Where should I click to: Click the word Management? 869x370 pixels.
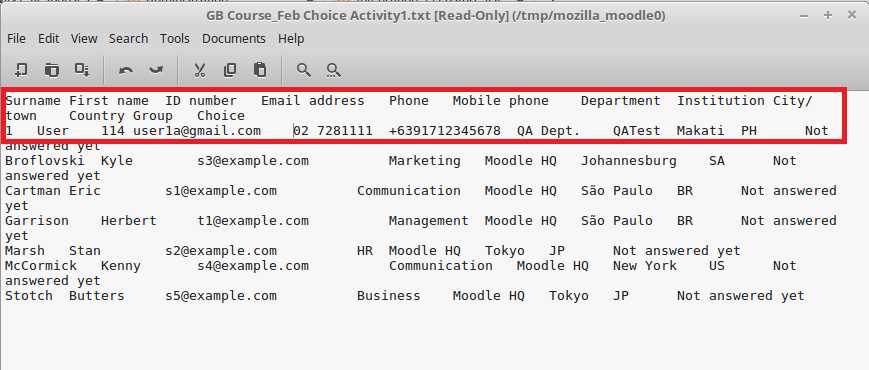[428, 220]
